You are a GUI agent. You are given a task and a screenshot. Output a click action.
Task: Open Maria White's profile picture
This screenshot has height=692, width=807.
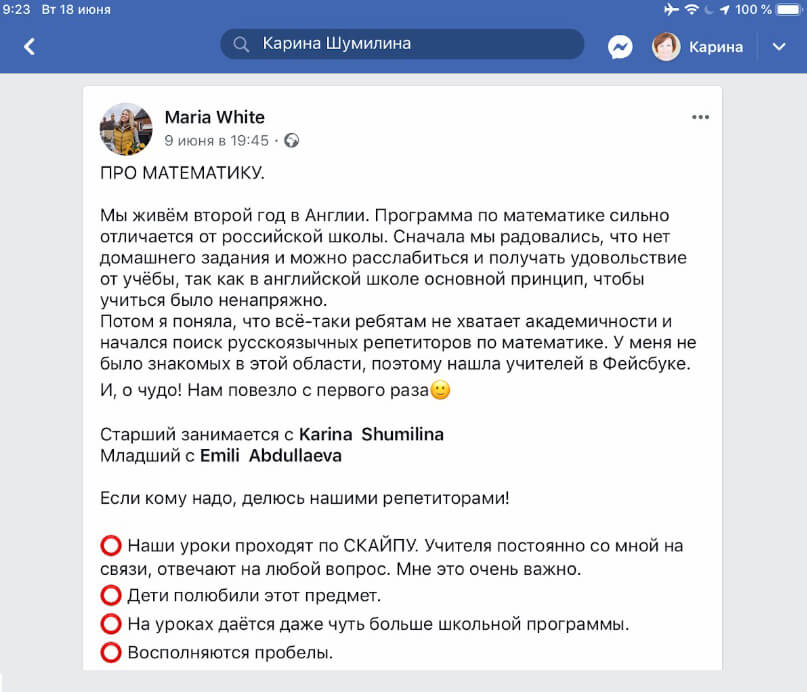125,125
